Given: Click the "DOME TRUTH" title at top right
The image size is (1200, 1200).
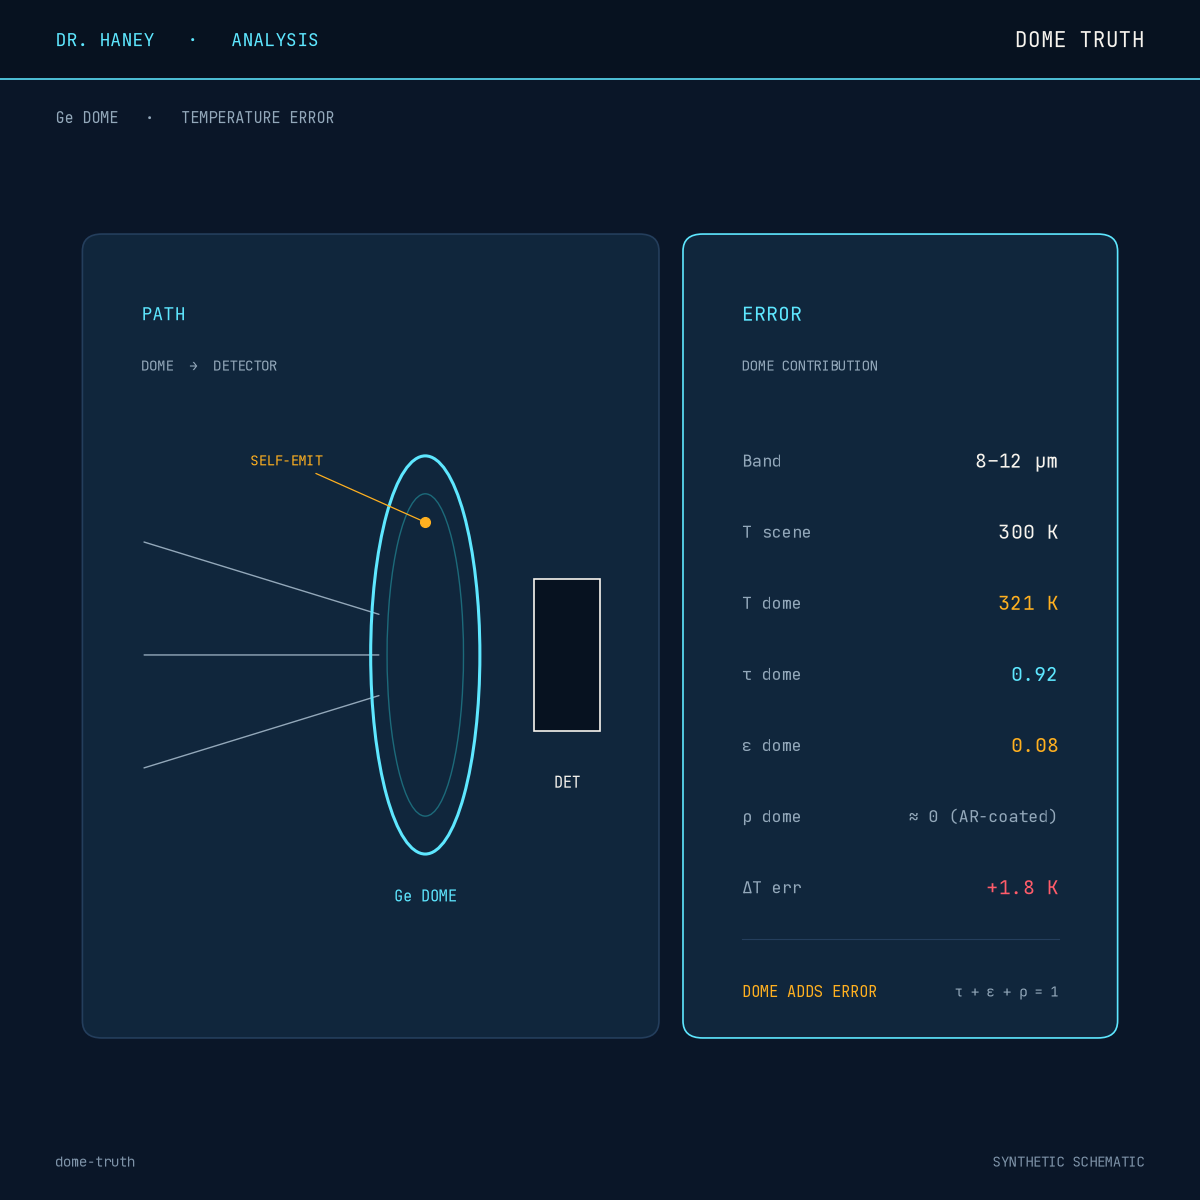Looking at the screenshot, I should click(x=1080, y=40).
